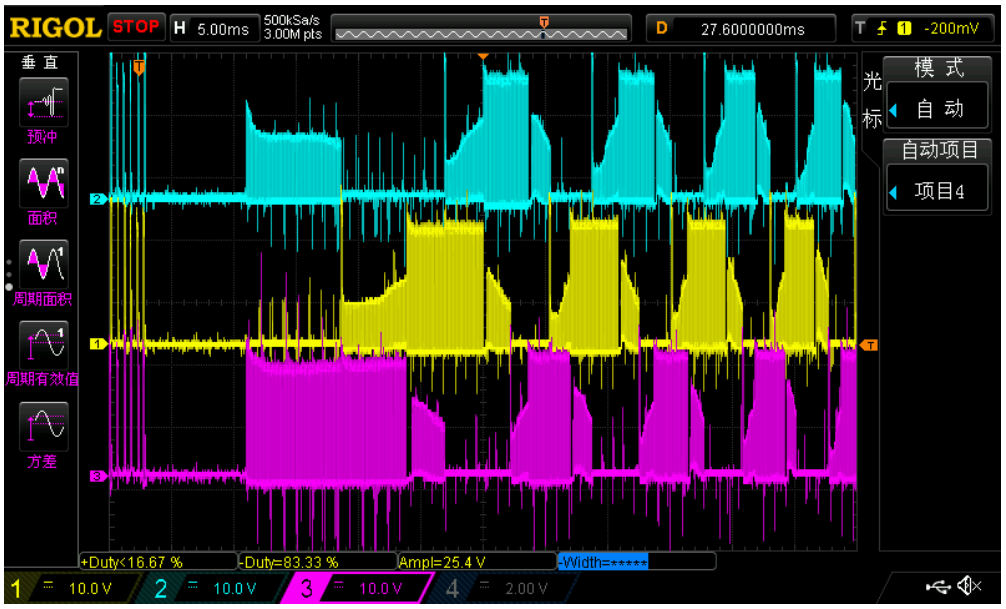Click the delay 27.6000000ms field
Viewport: 1006px width, 609px height.
click(741, 29)
